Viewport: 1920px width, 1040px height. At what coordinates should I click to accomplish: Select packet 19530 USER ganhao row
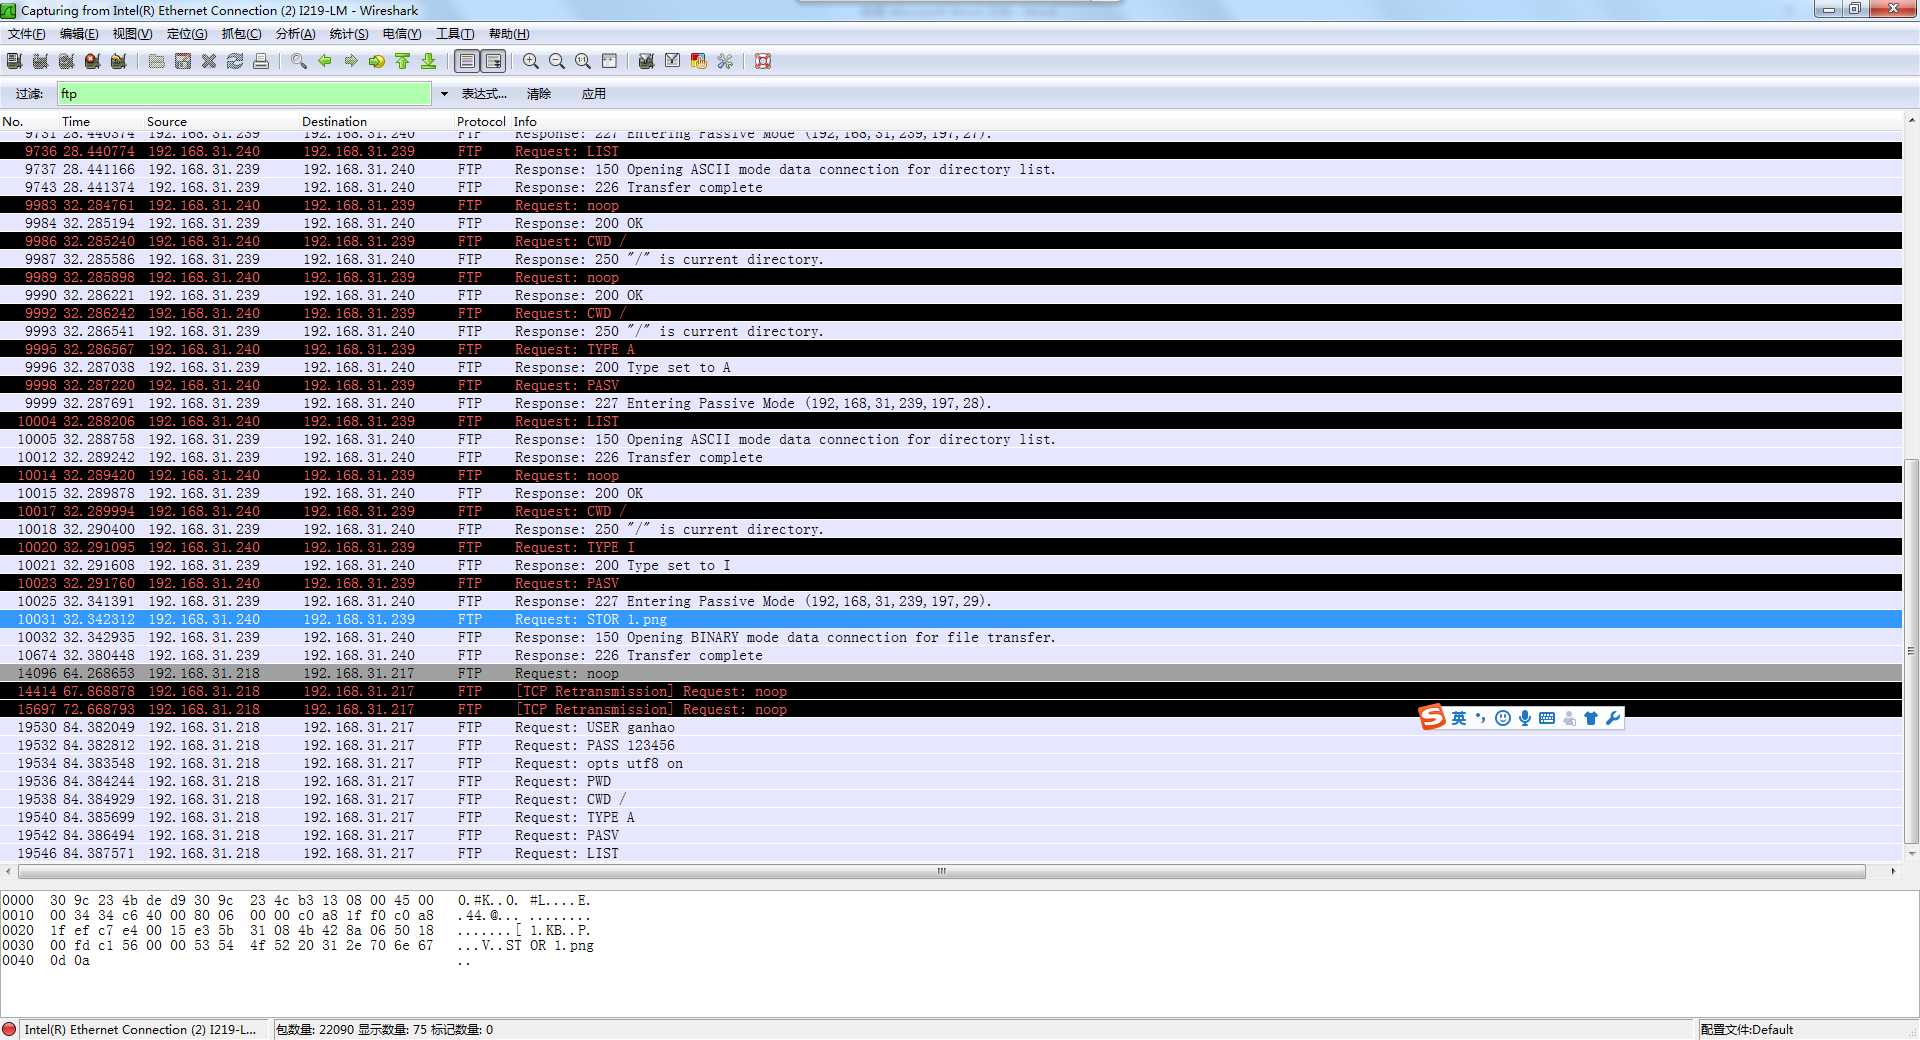pos(951,727)
